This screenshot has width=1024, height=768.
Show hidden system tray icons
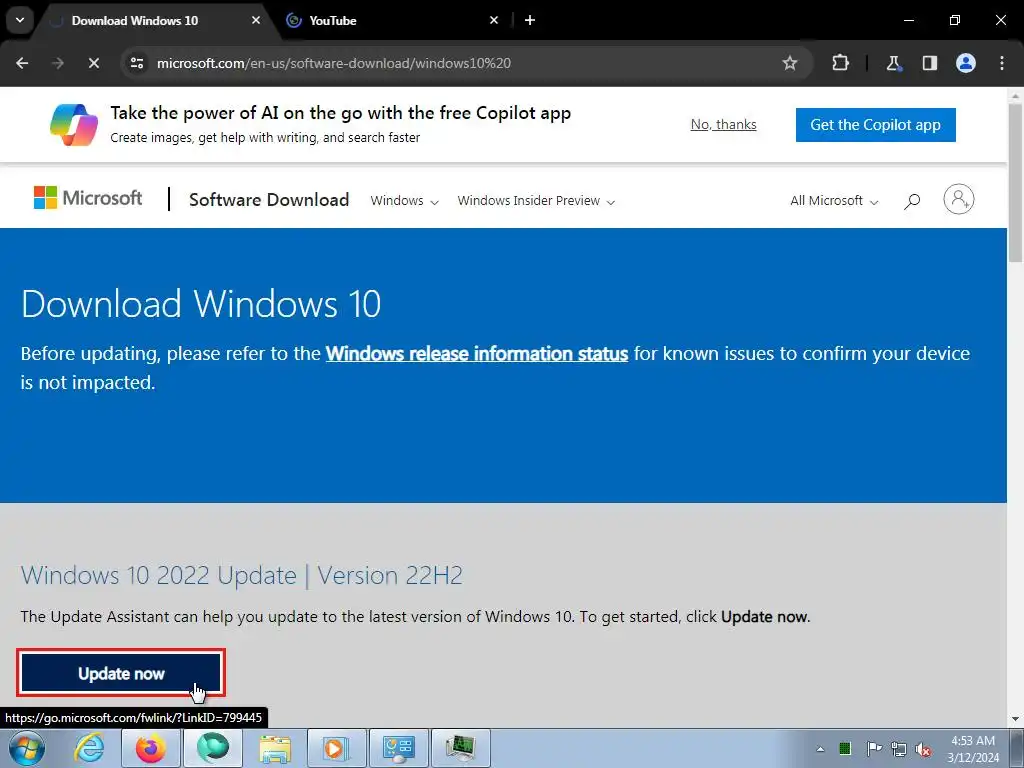[x=820, y=749]
